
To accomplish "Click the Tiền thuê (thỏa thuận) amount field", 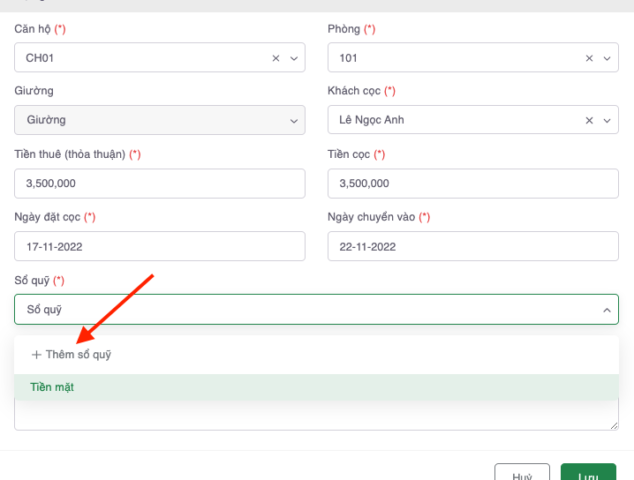I will (160, 184).
